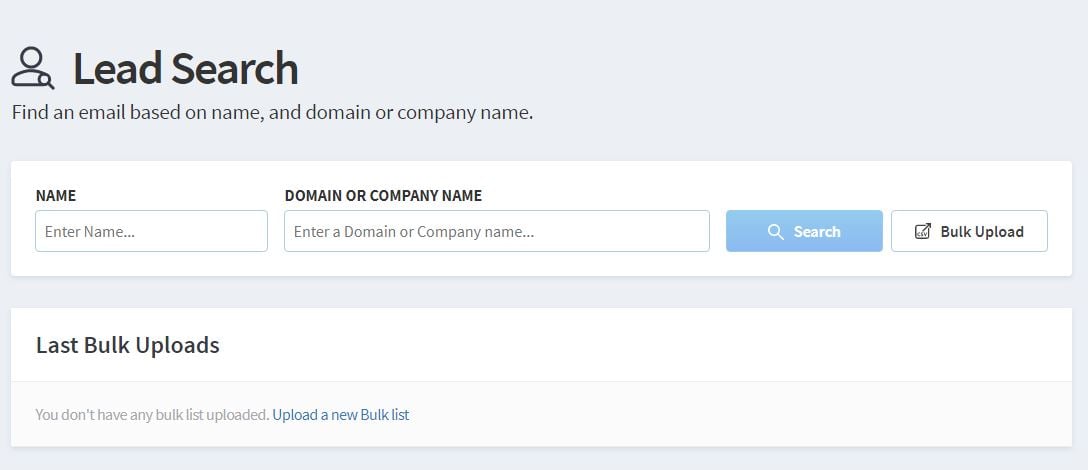
Task: Click the 'Lead Search' page heading
Action: (x=185, y=69)
